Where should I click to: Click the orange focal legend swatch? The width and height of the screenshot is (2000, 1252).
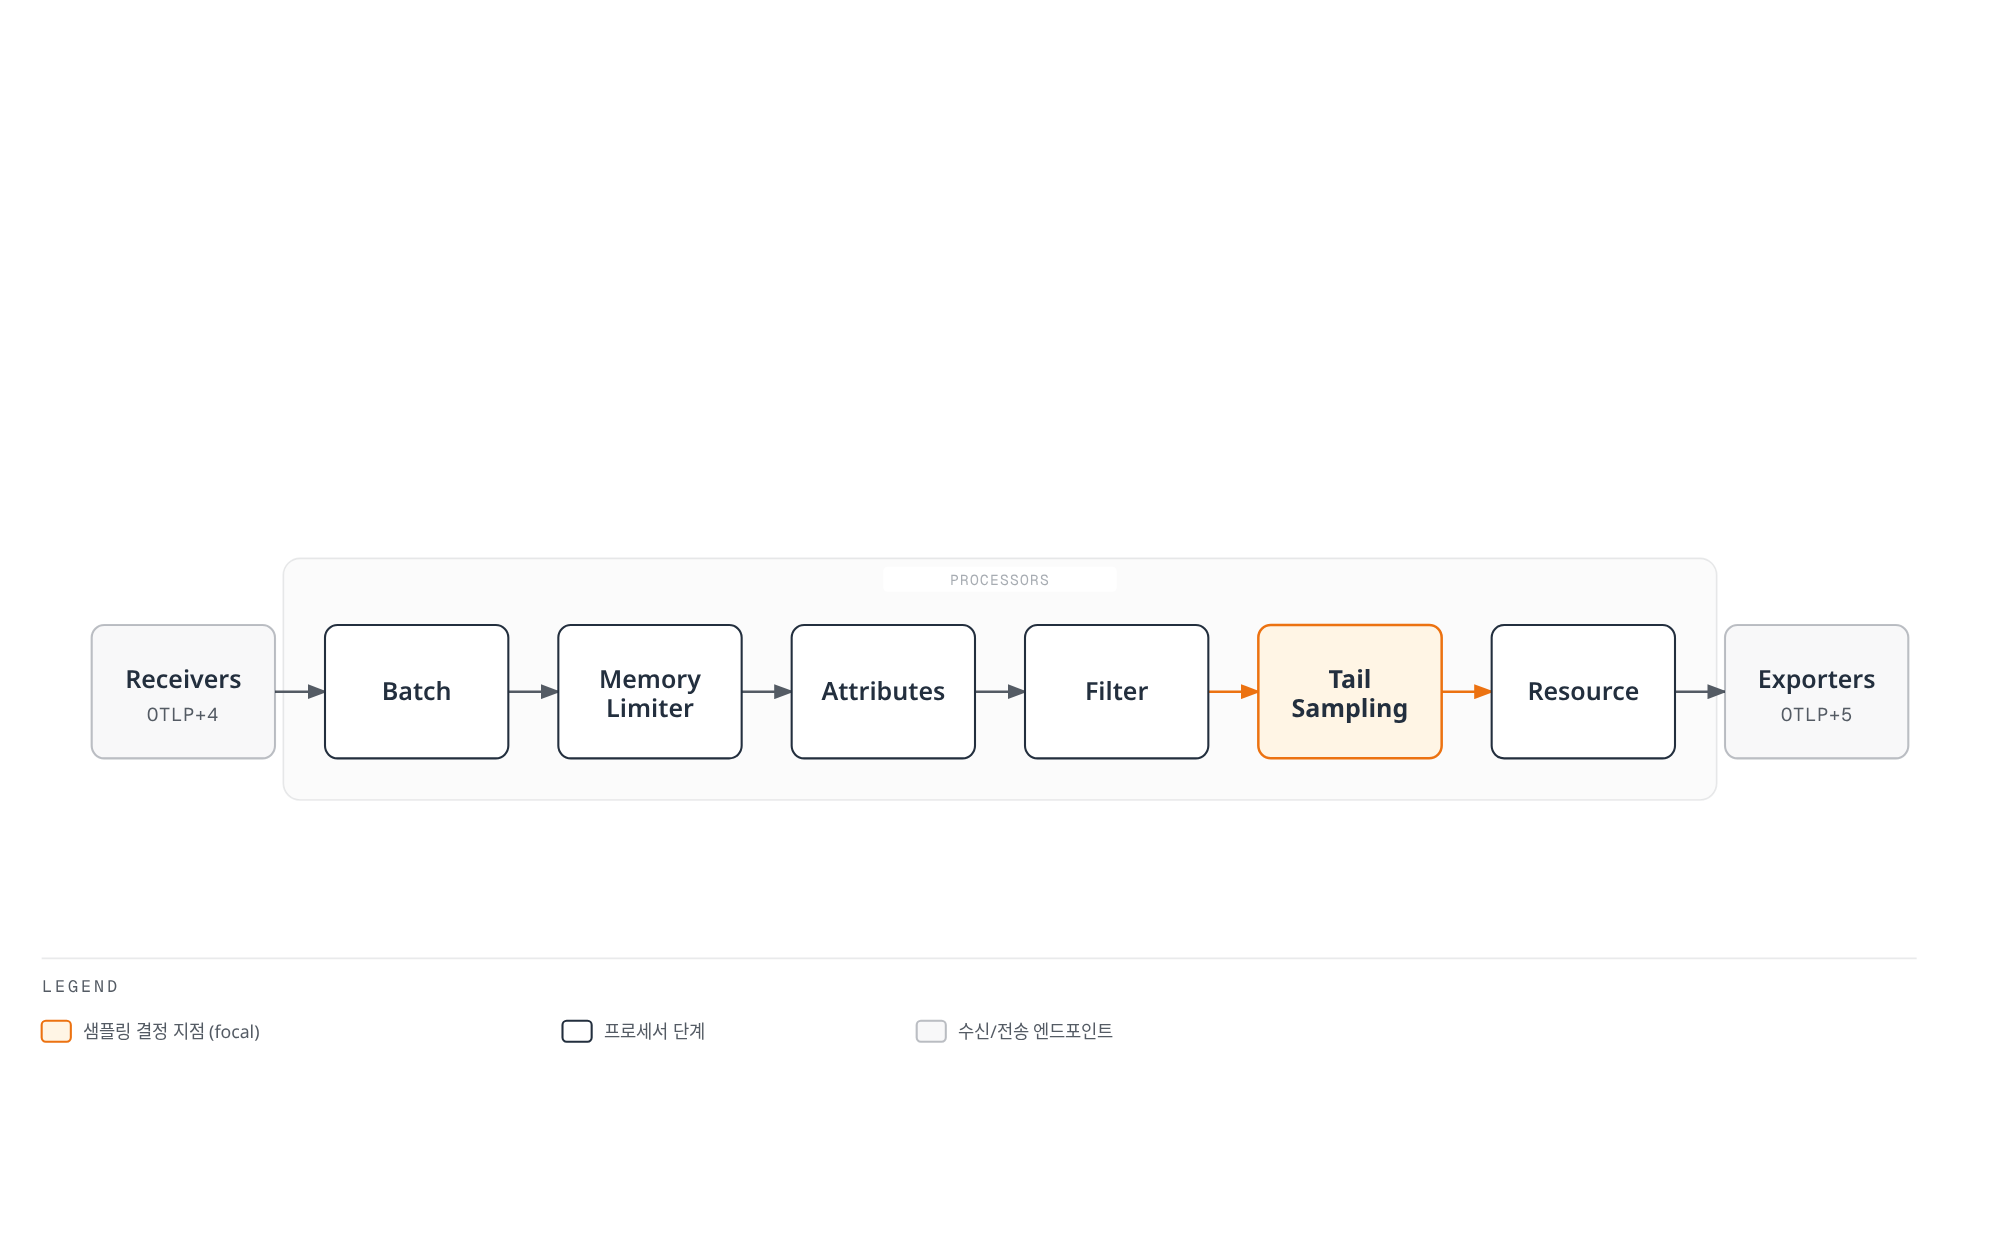[56, 1031]
